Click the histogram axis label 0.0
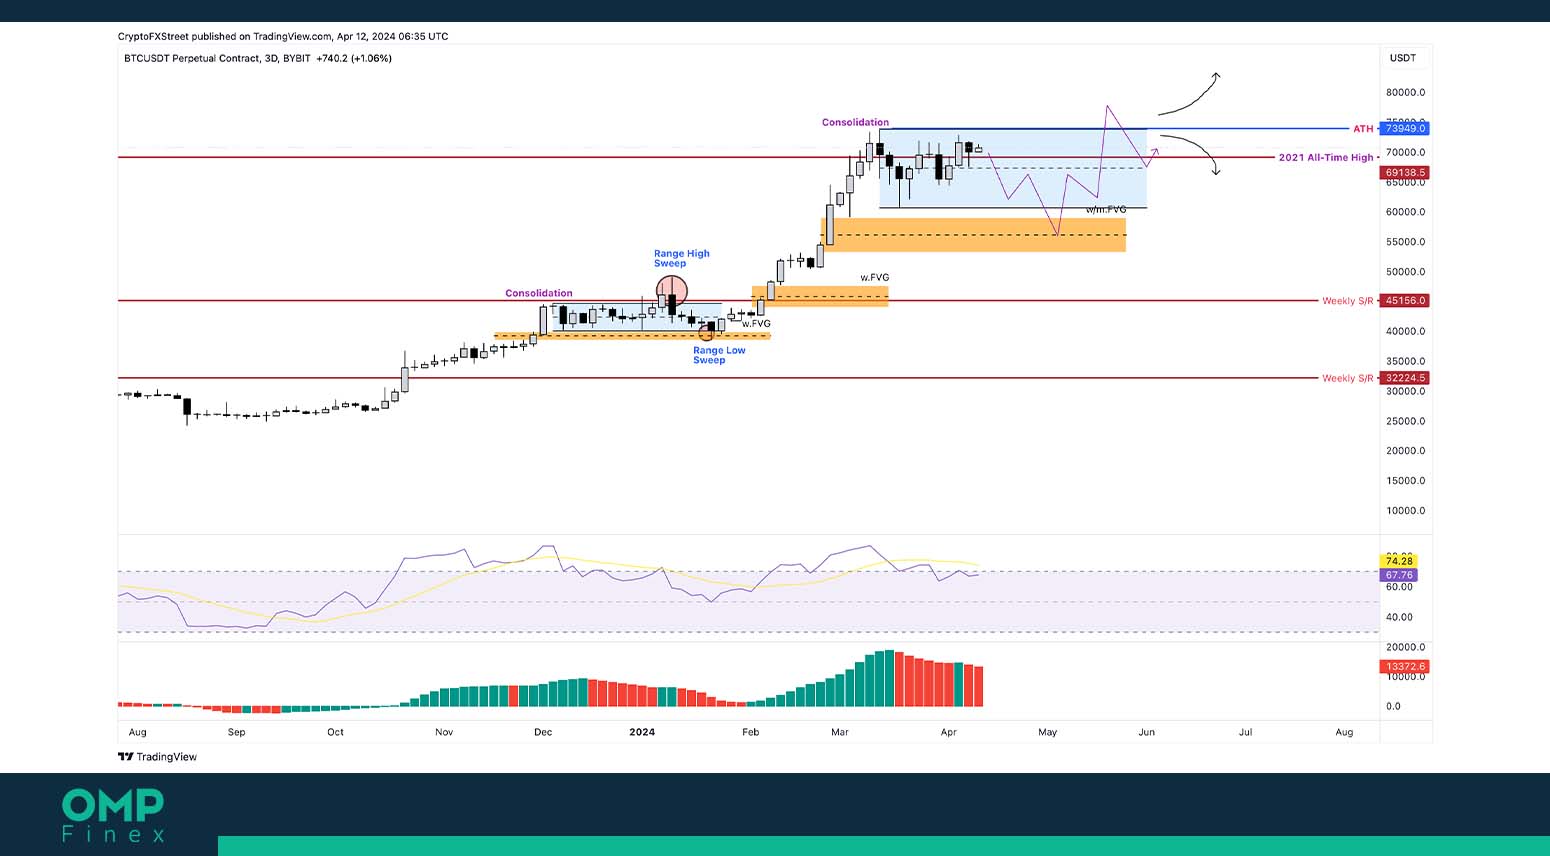Image resolution: width=1550 pixels, height=856 pixels. coord(1393,706)
